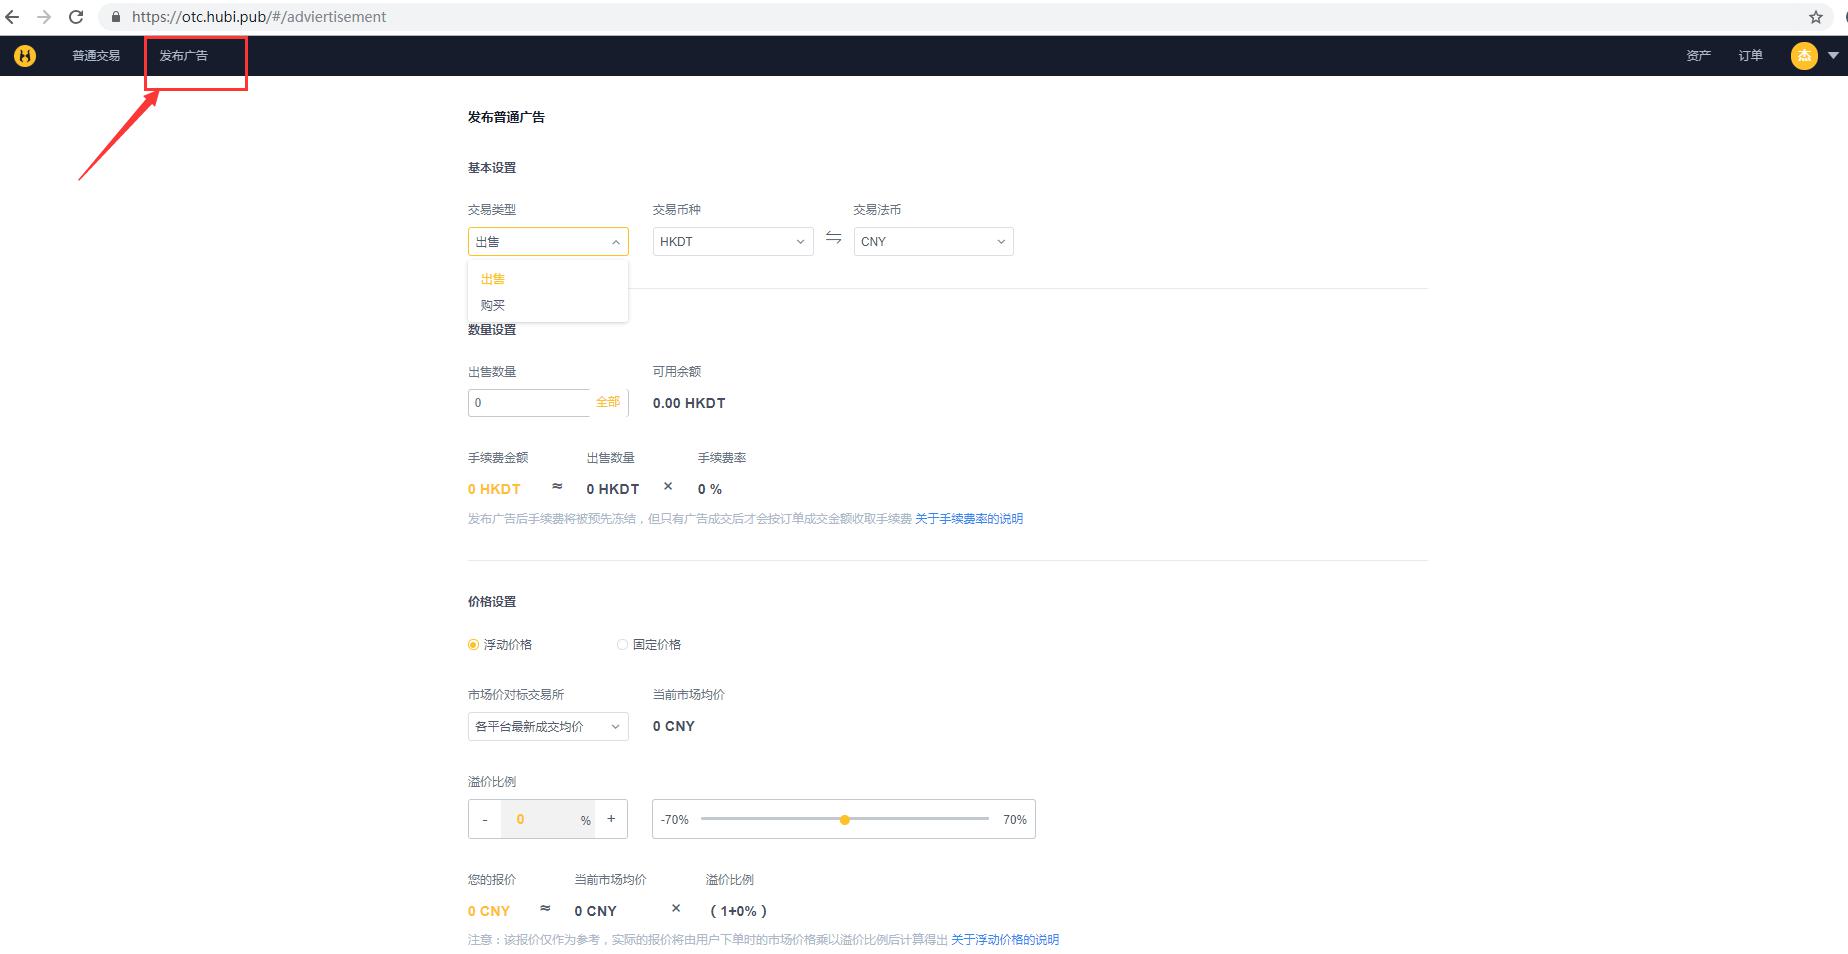Click the browser back arrow
This screenshot has width=1848, height=954.
(12, 17)
